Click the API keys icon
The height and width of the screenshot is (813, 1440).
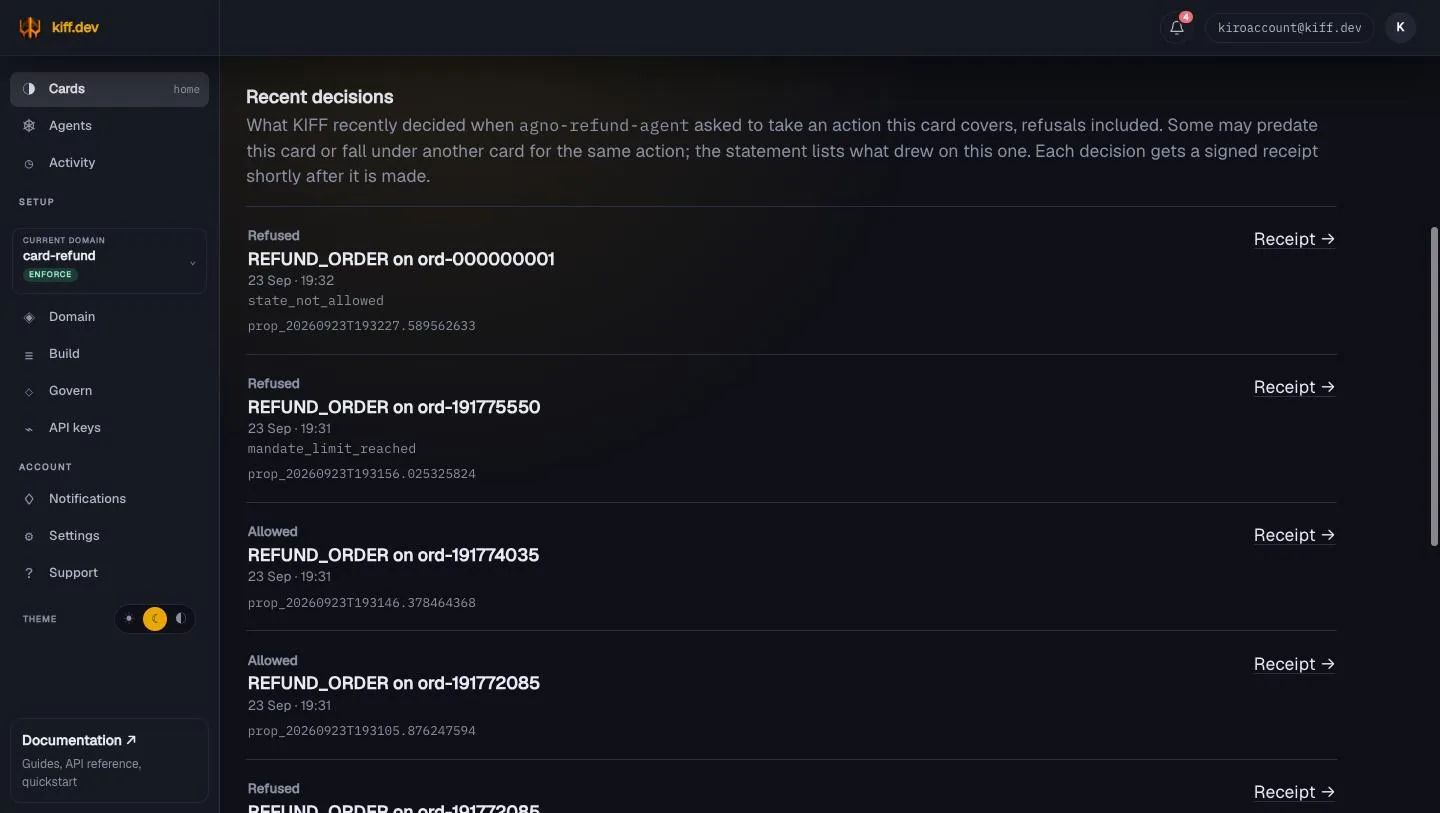29,428
